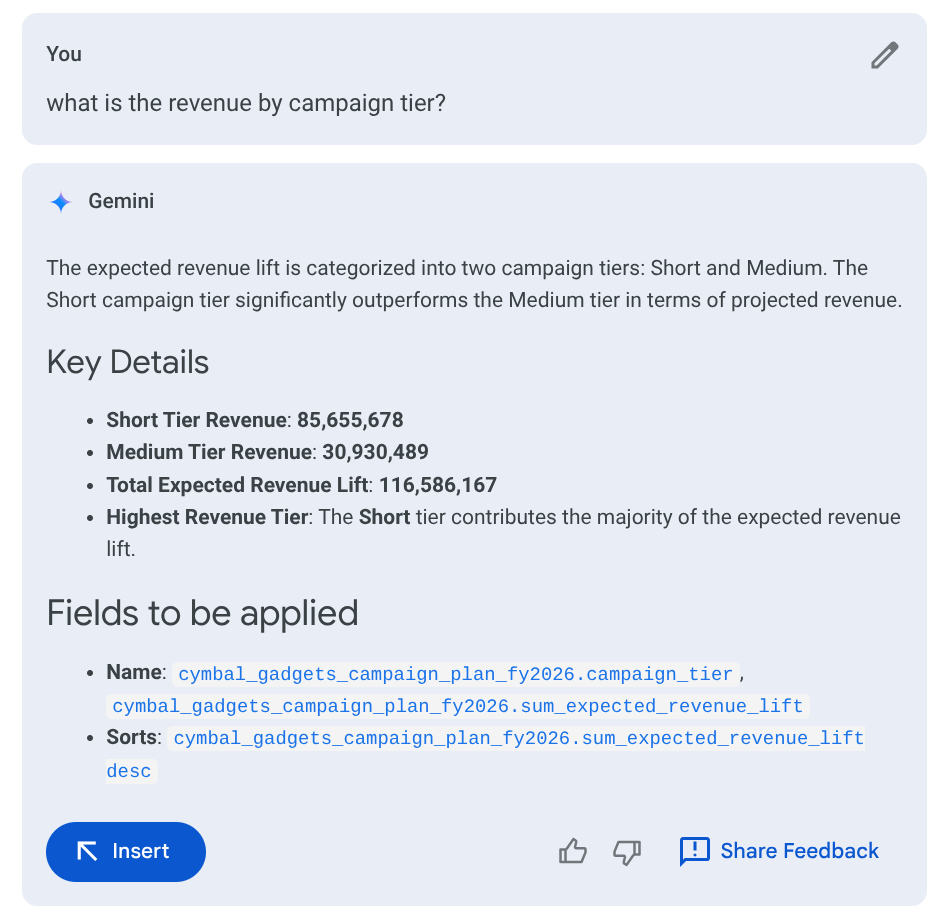Click the Gemini sparkle icon
Screen dimensions: 944x907
(60, 201)
